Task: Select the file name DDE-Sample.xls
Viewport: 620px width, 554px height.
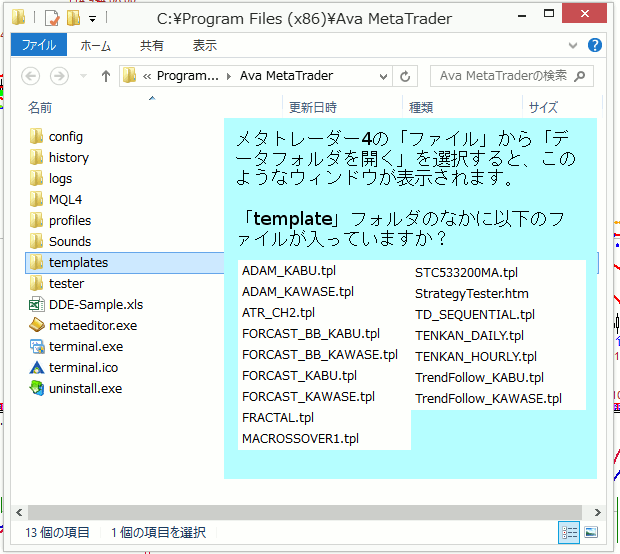Action: tap(96, 304)
